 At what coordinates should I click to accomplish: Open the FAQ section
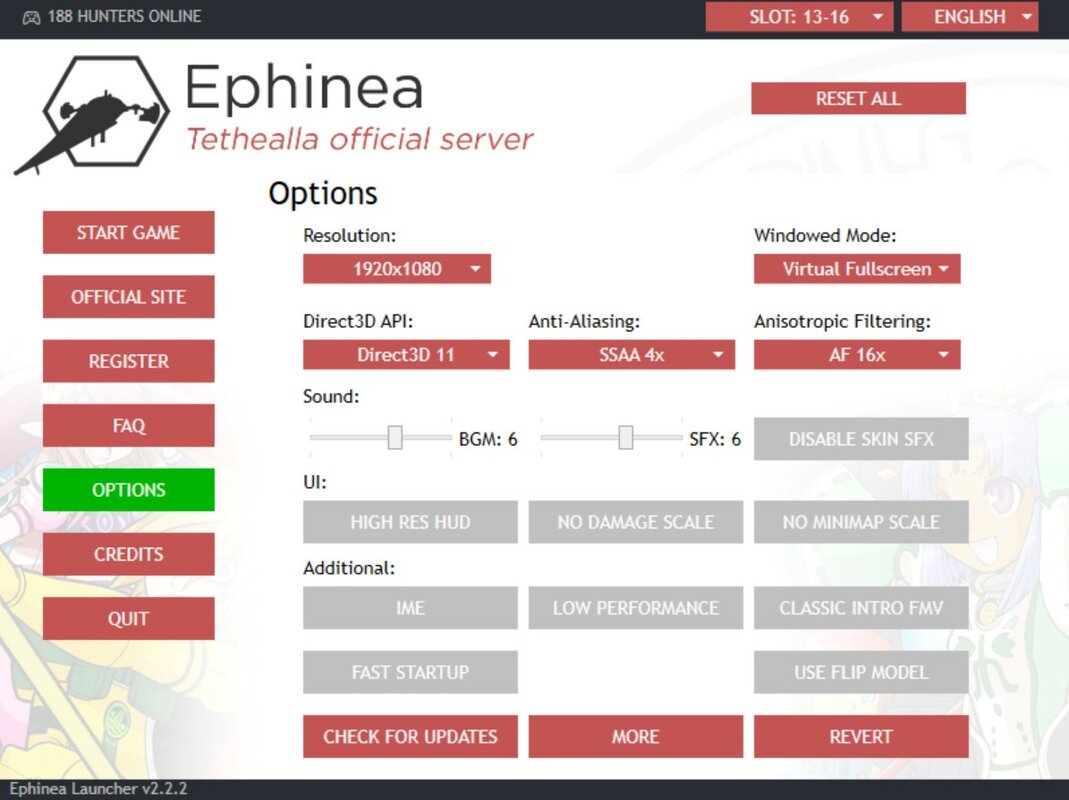coord(128,426)
